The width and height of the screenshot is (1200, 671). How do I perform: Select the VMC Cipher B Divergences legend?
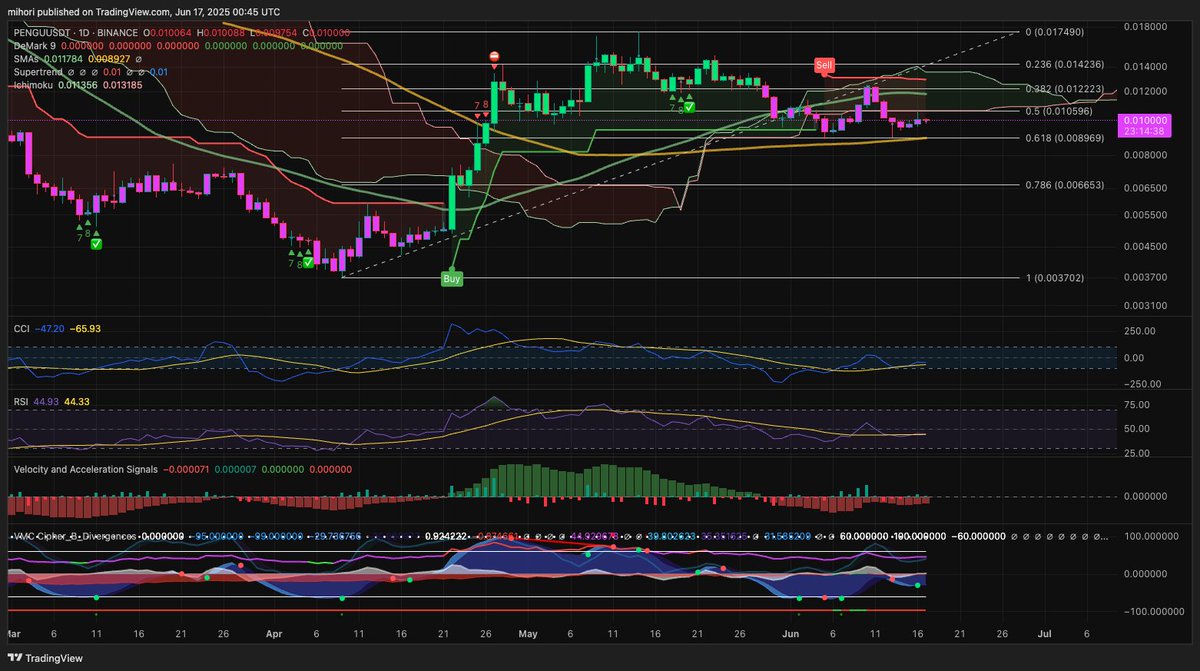point(75,537)
